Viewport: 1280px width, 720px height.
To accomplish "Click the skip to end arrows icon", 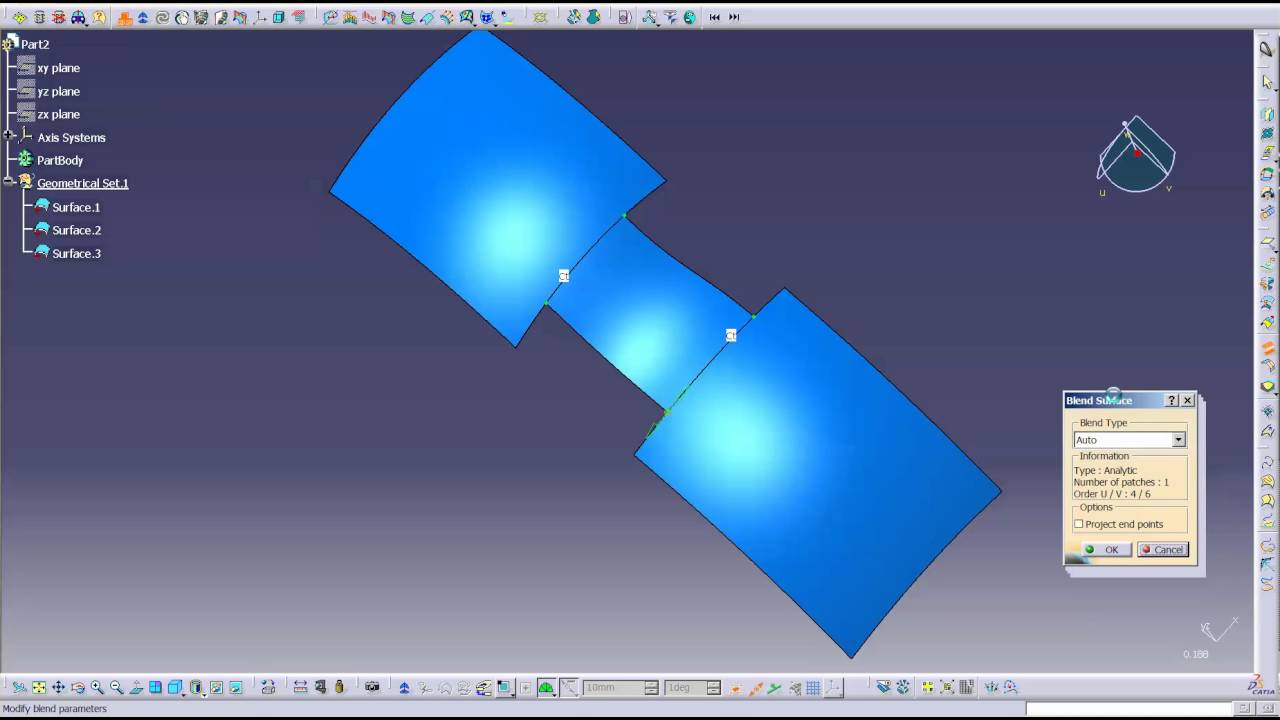I will point(734,17).
